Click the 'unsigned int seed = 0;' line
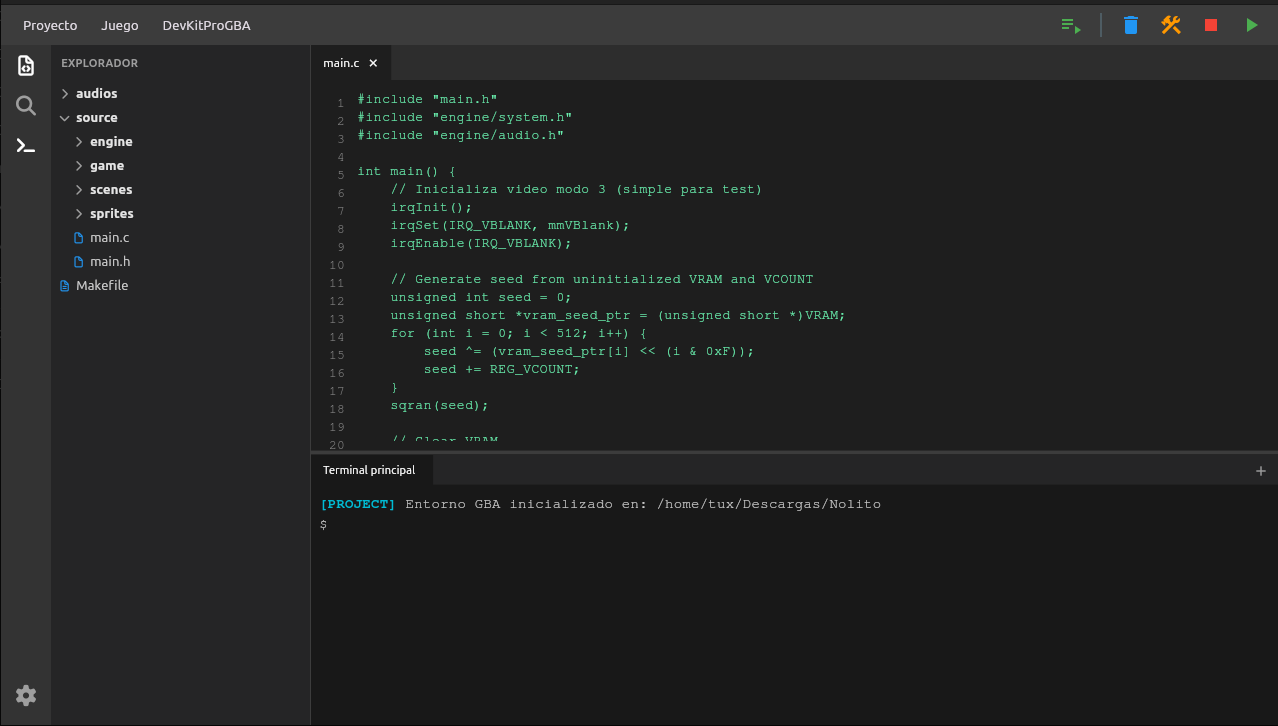This screenshot has width=1278, height=726. pyautogui.click(x=481, y=298)
